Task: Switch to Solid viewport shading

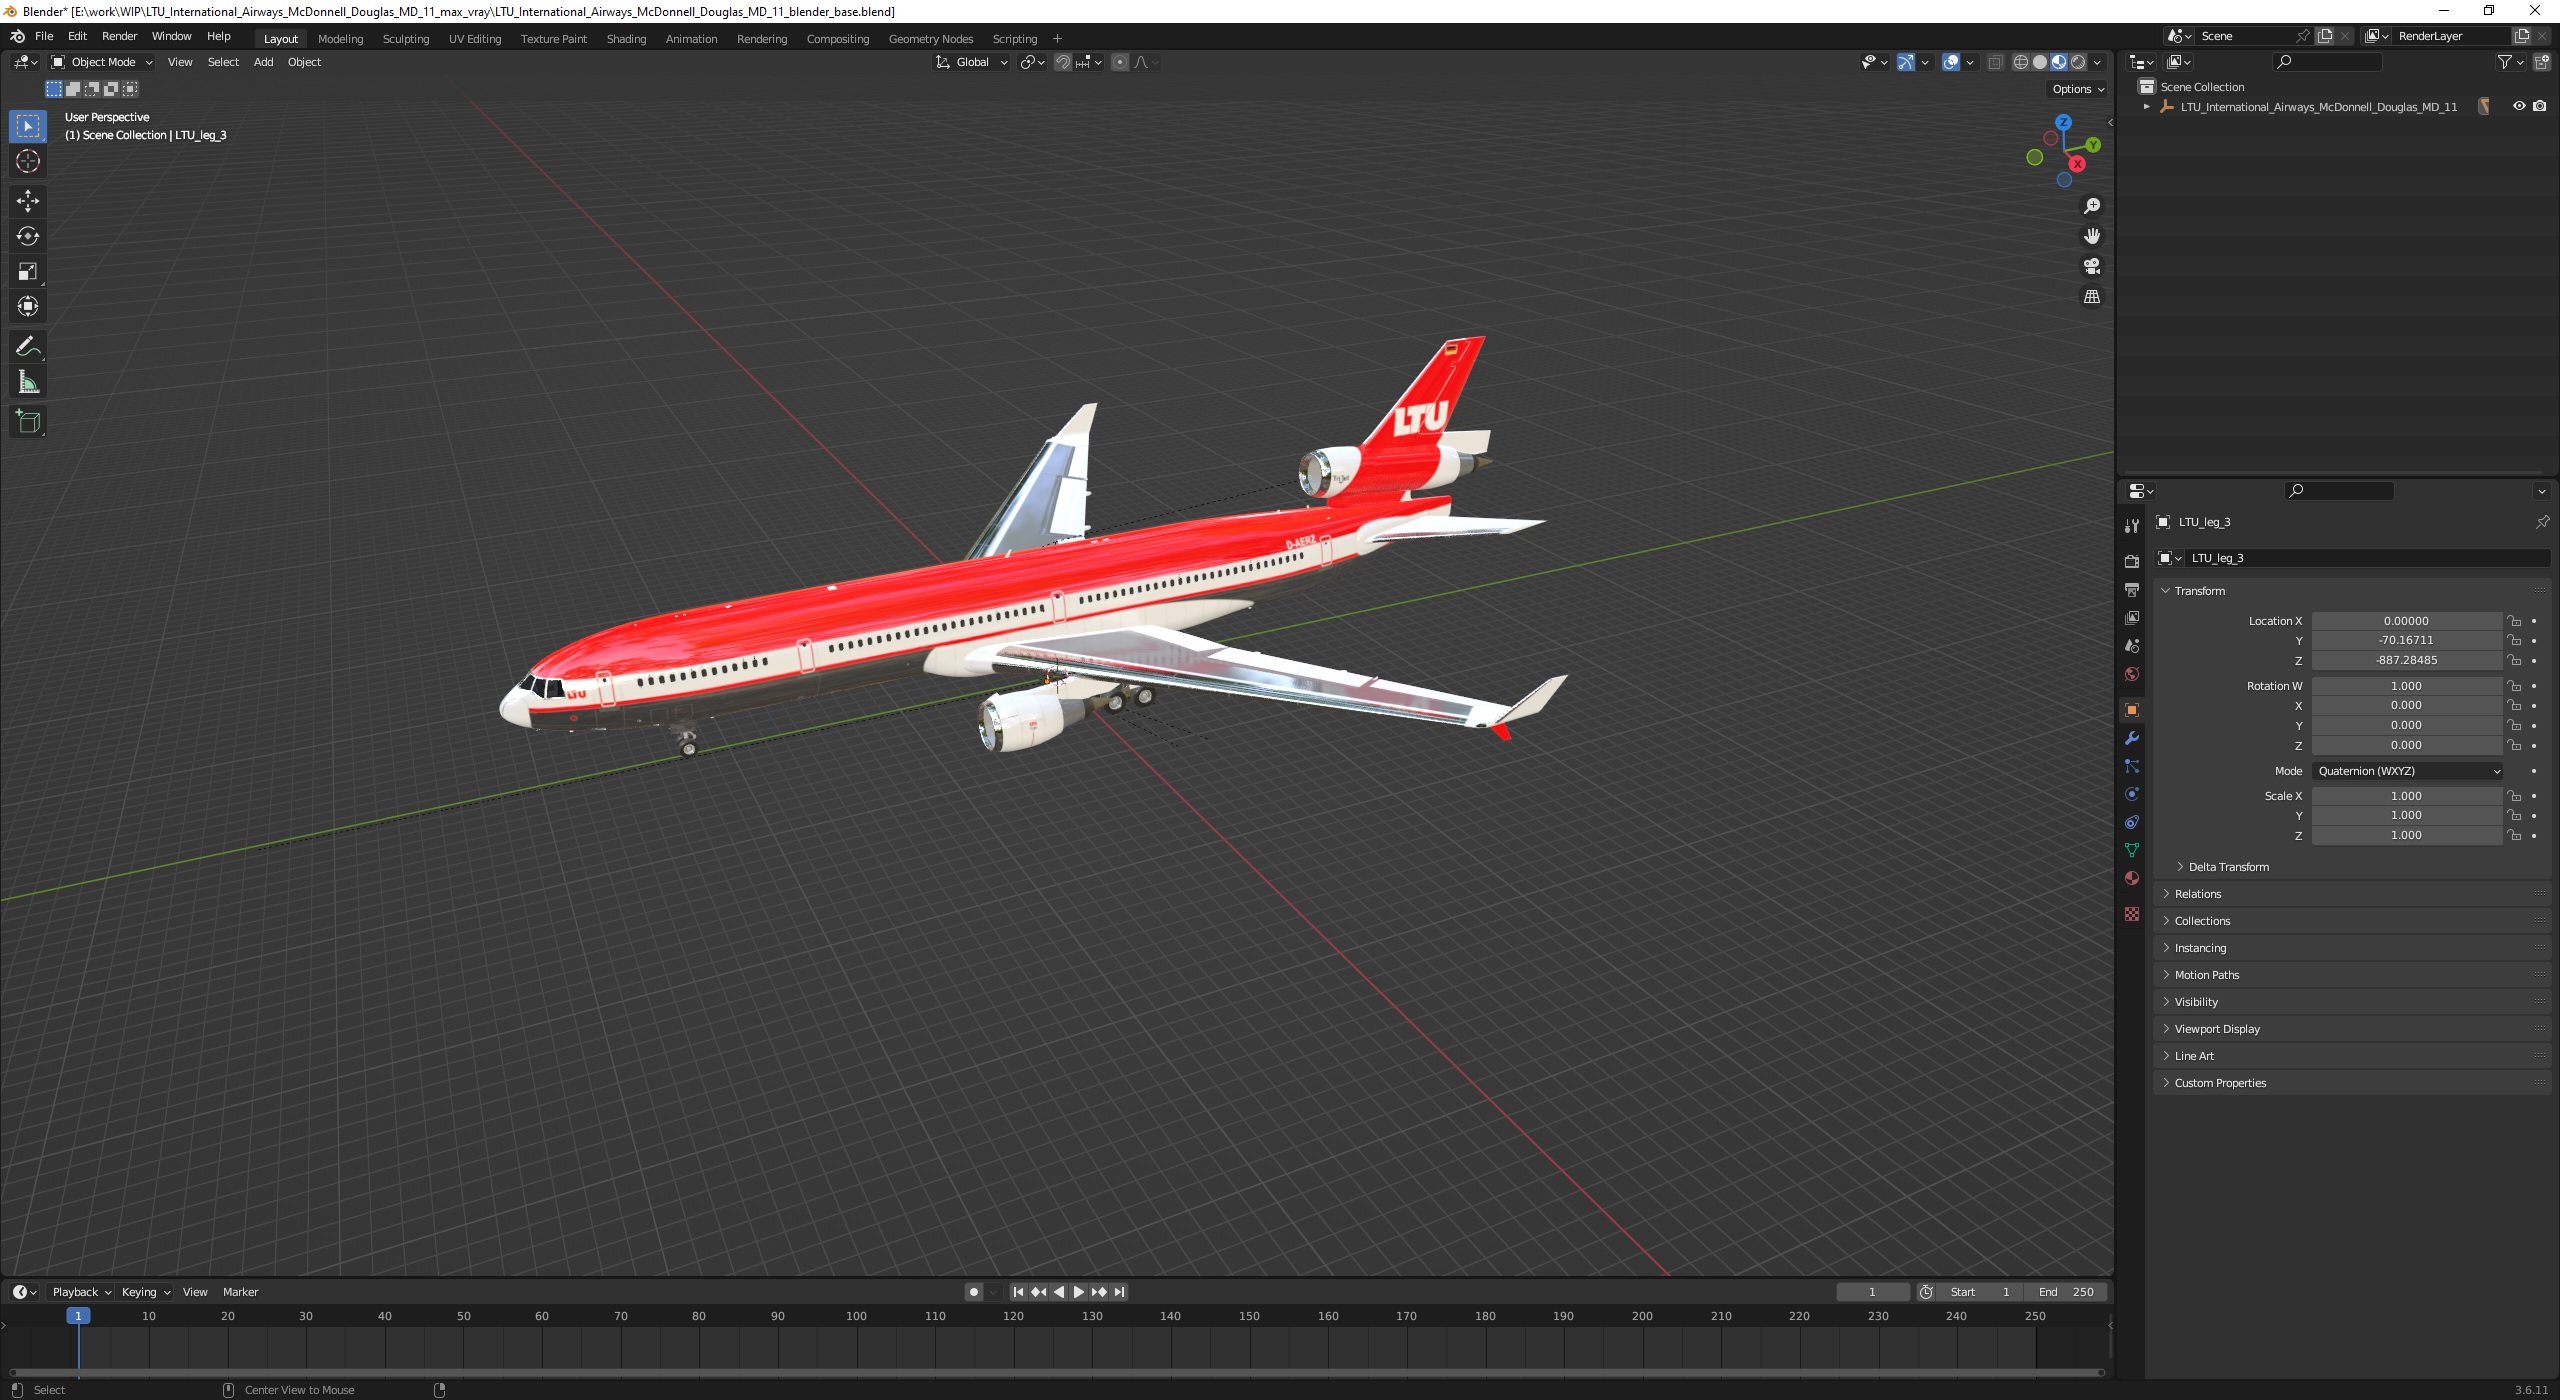Action: [2040, 62]
